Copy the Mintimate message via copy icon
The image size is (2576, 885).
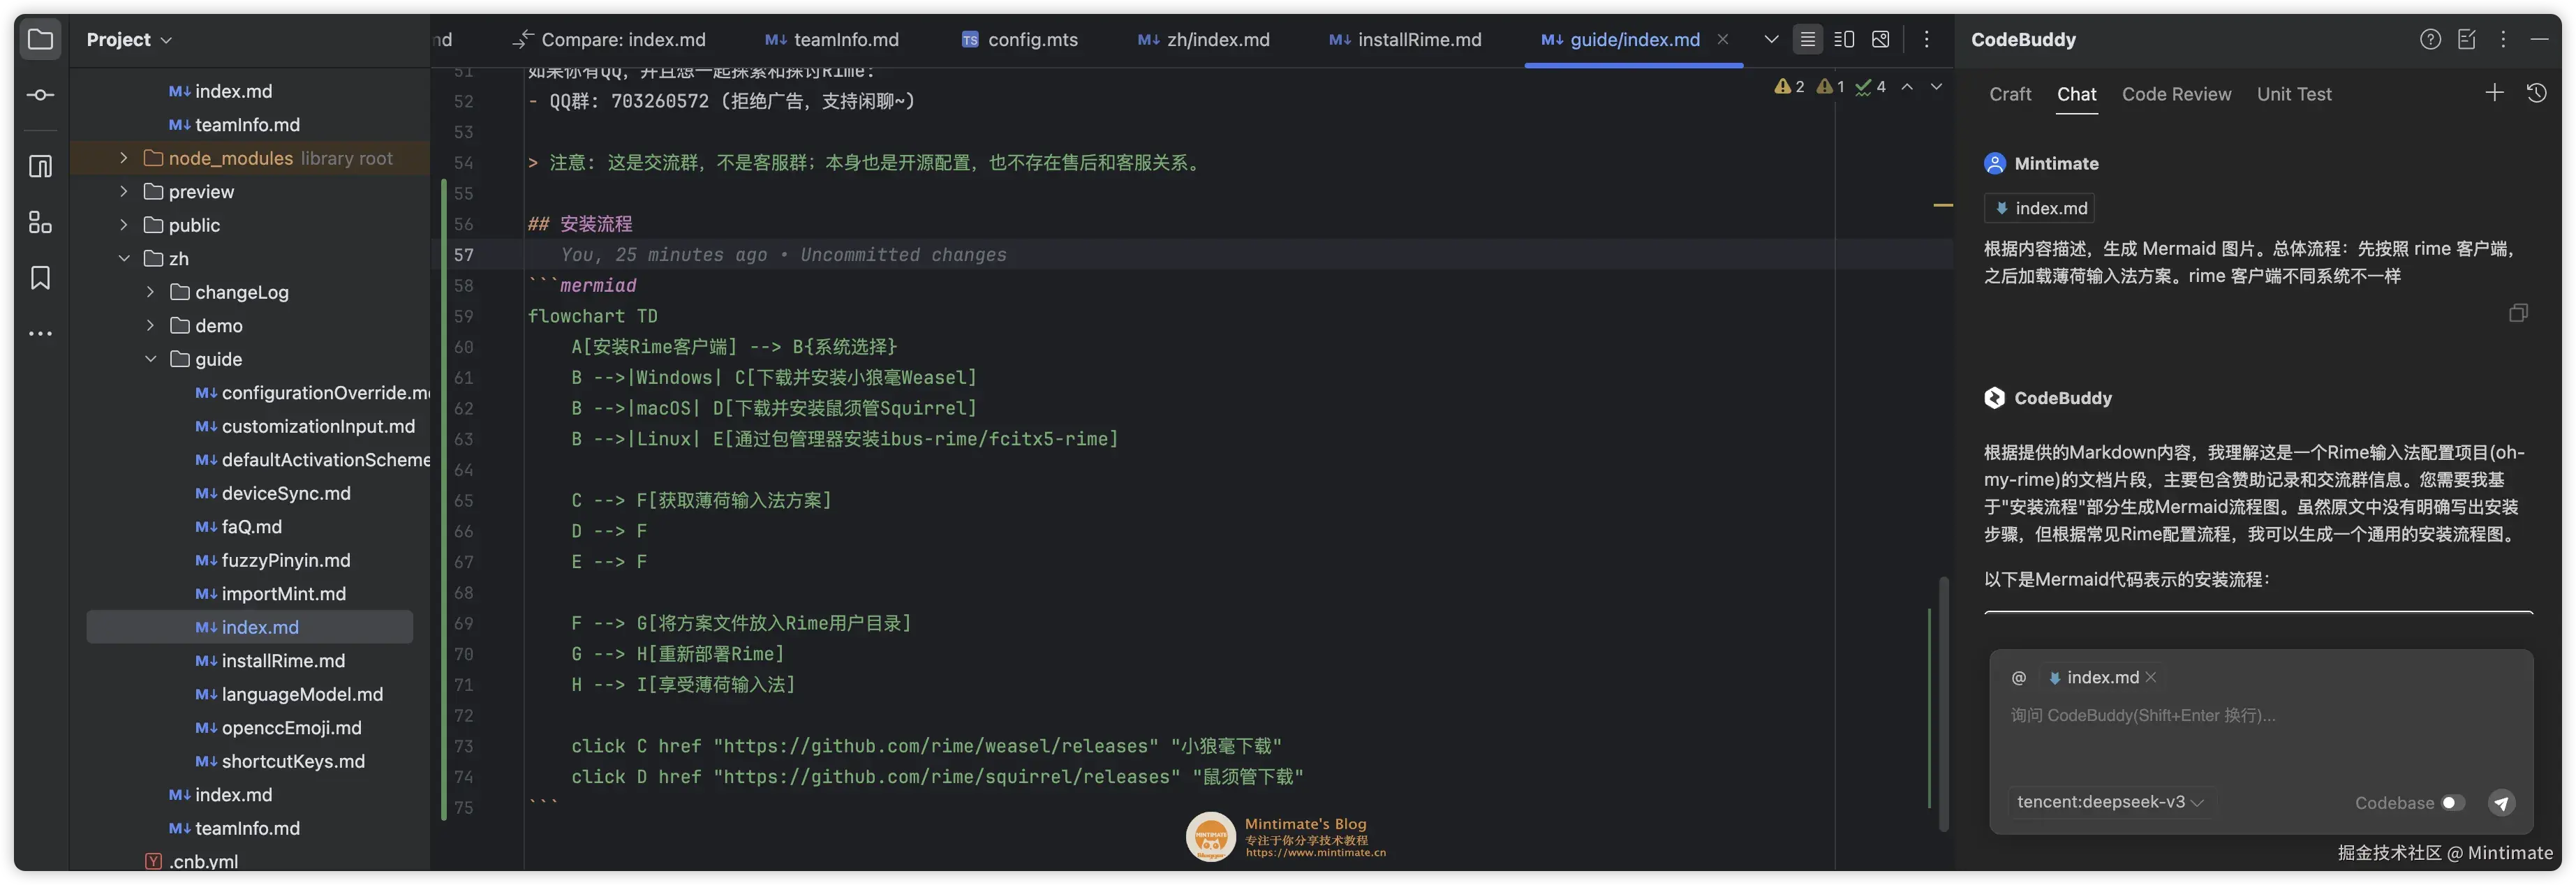click(x=2518, y=313)
